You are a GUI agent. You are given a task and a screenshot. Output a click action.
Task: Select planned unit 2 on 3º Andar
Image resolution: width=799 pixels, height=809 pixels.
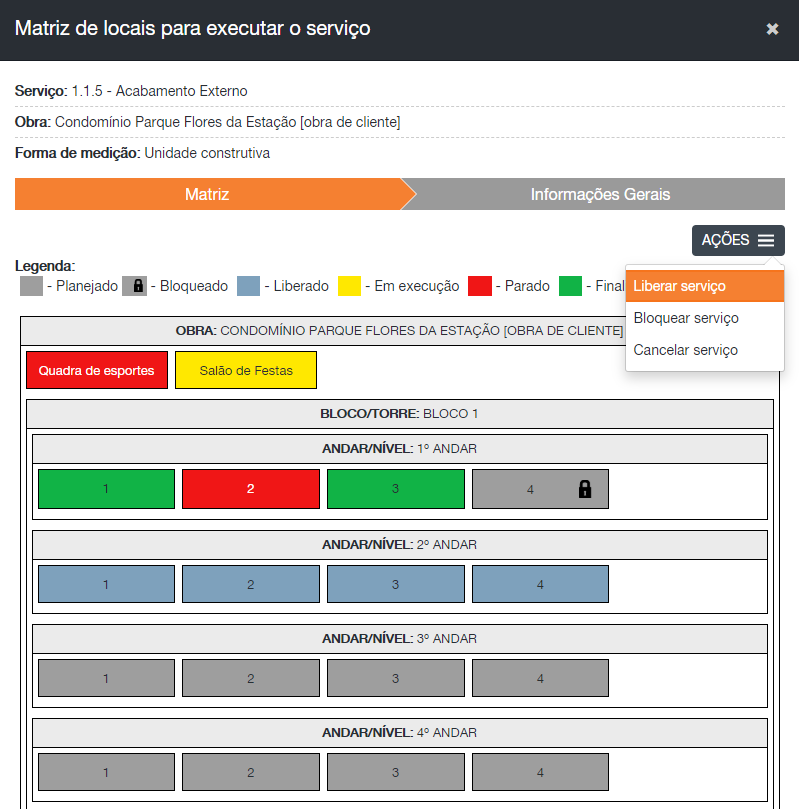(x=251, y=678)
